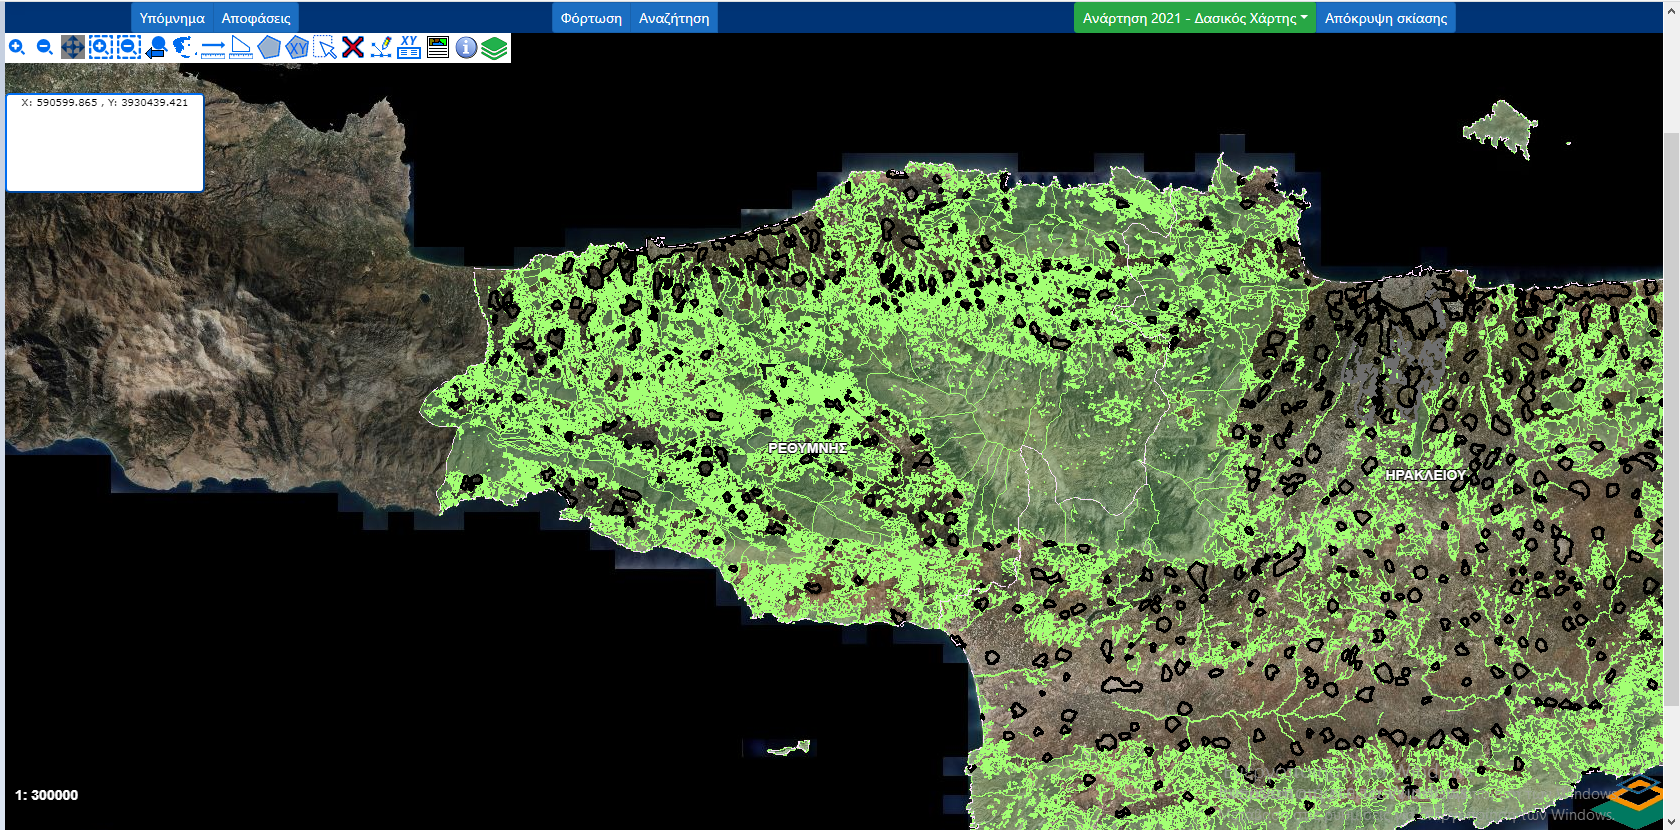Open the Υπόμνημα menu
Image resolution: width=1680 pixels, height=830 pixels.
[x=172, y=18]
